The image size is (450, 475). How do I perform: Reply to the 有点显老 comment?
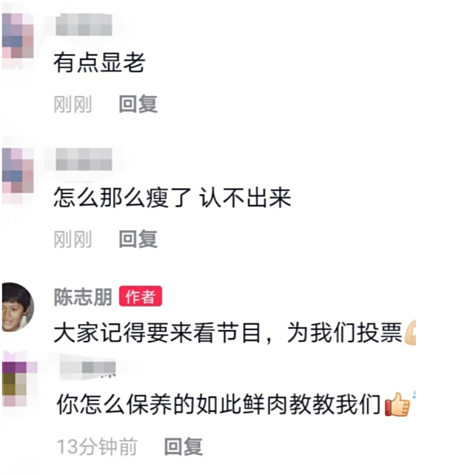[138, 104]
